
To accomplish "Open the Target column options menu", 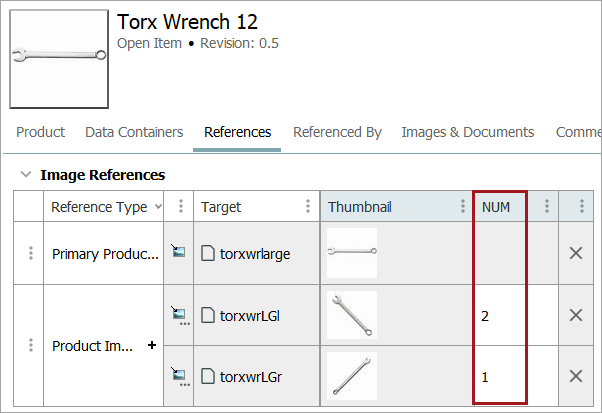I will (x=307, y=207).
